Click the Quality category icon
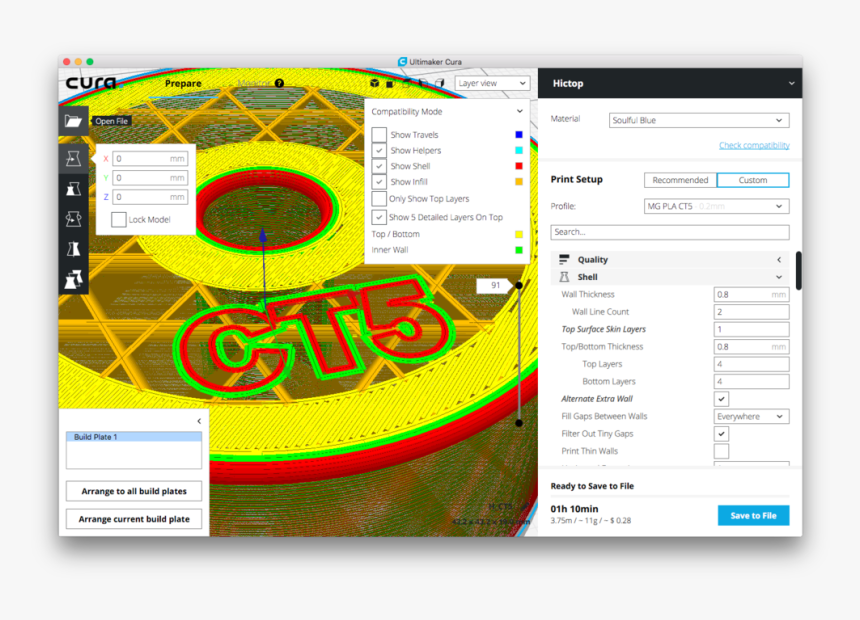Viewport: 860px width, 620px height. [564, 259]
